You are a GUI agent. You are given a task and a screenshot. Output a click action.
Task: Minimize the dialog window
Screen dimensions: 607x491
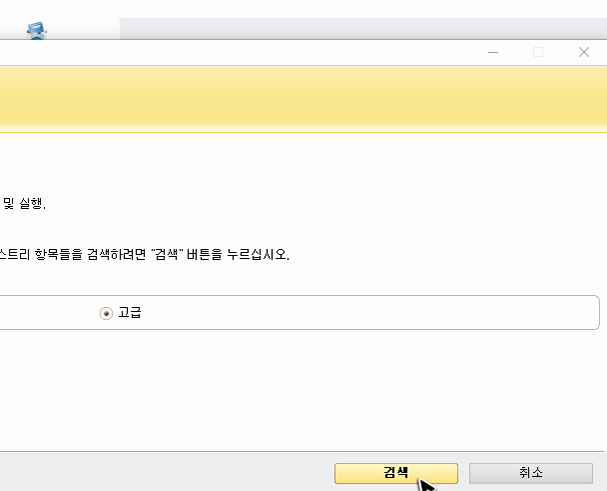[493, 52]
